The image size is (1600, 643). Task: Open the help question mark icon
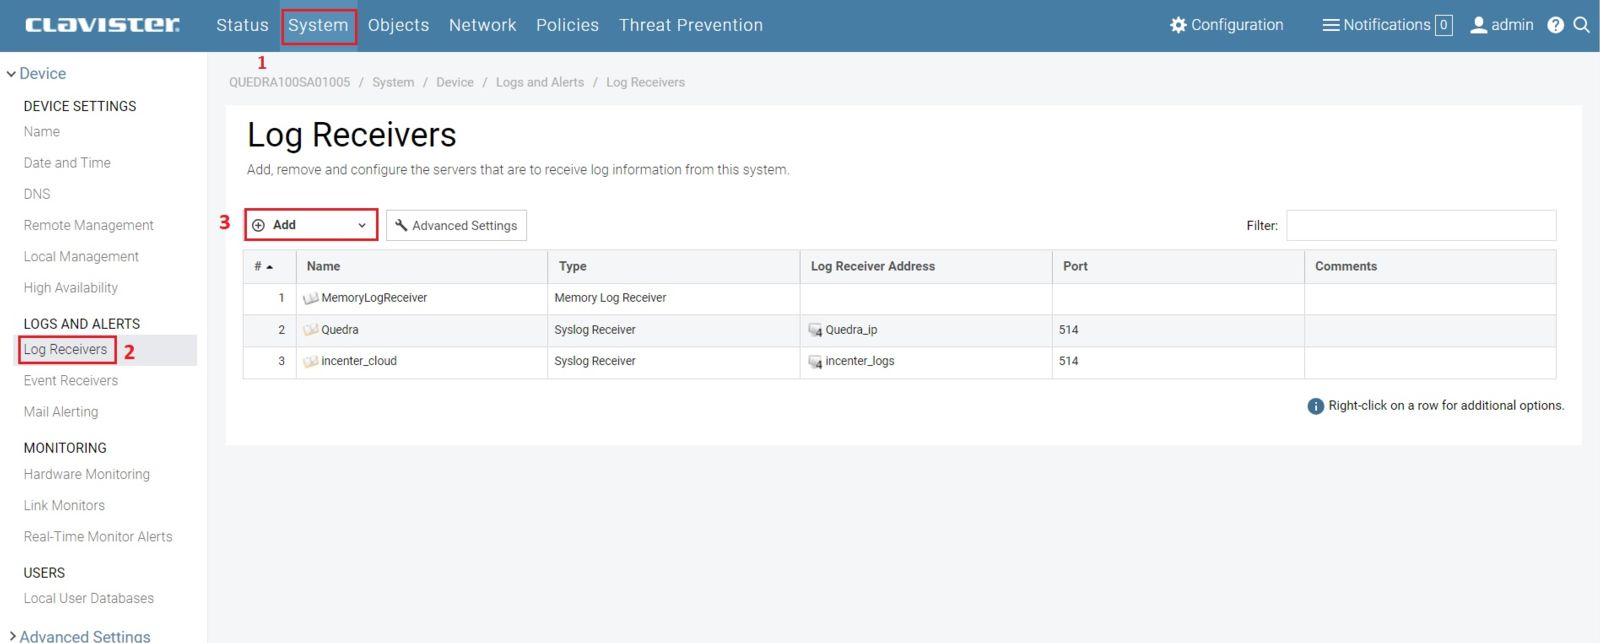tap(1555, 25)
